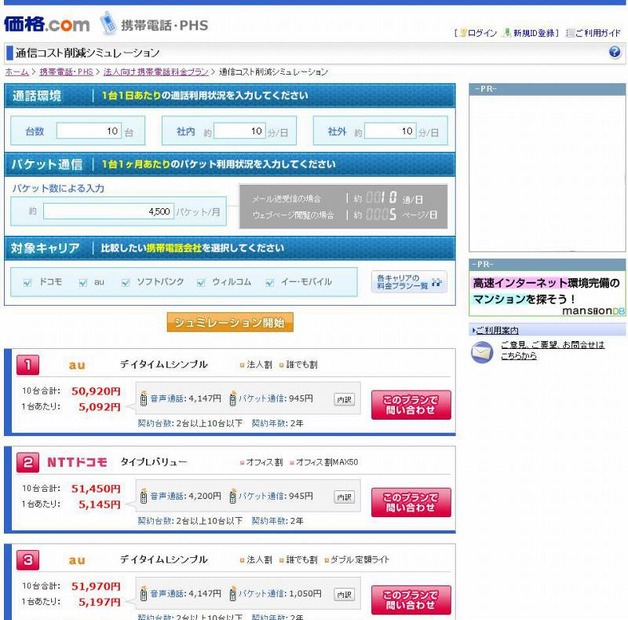Screen dimensions: 628x620
Task: Click the voice call phone icon in 50,920円 plan
Action: [143, 398]
